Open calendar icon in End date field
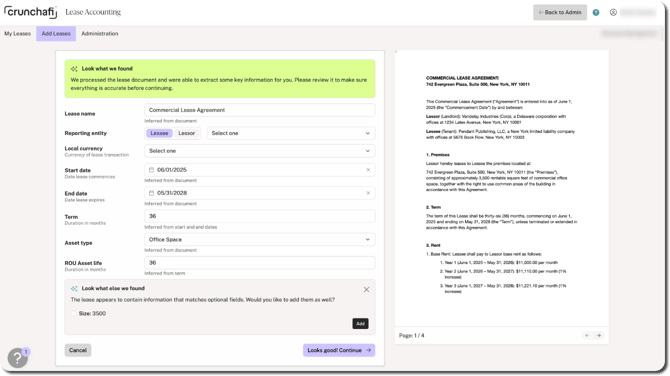The width and height of the screenshot is (670, 376). (151, 193)
